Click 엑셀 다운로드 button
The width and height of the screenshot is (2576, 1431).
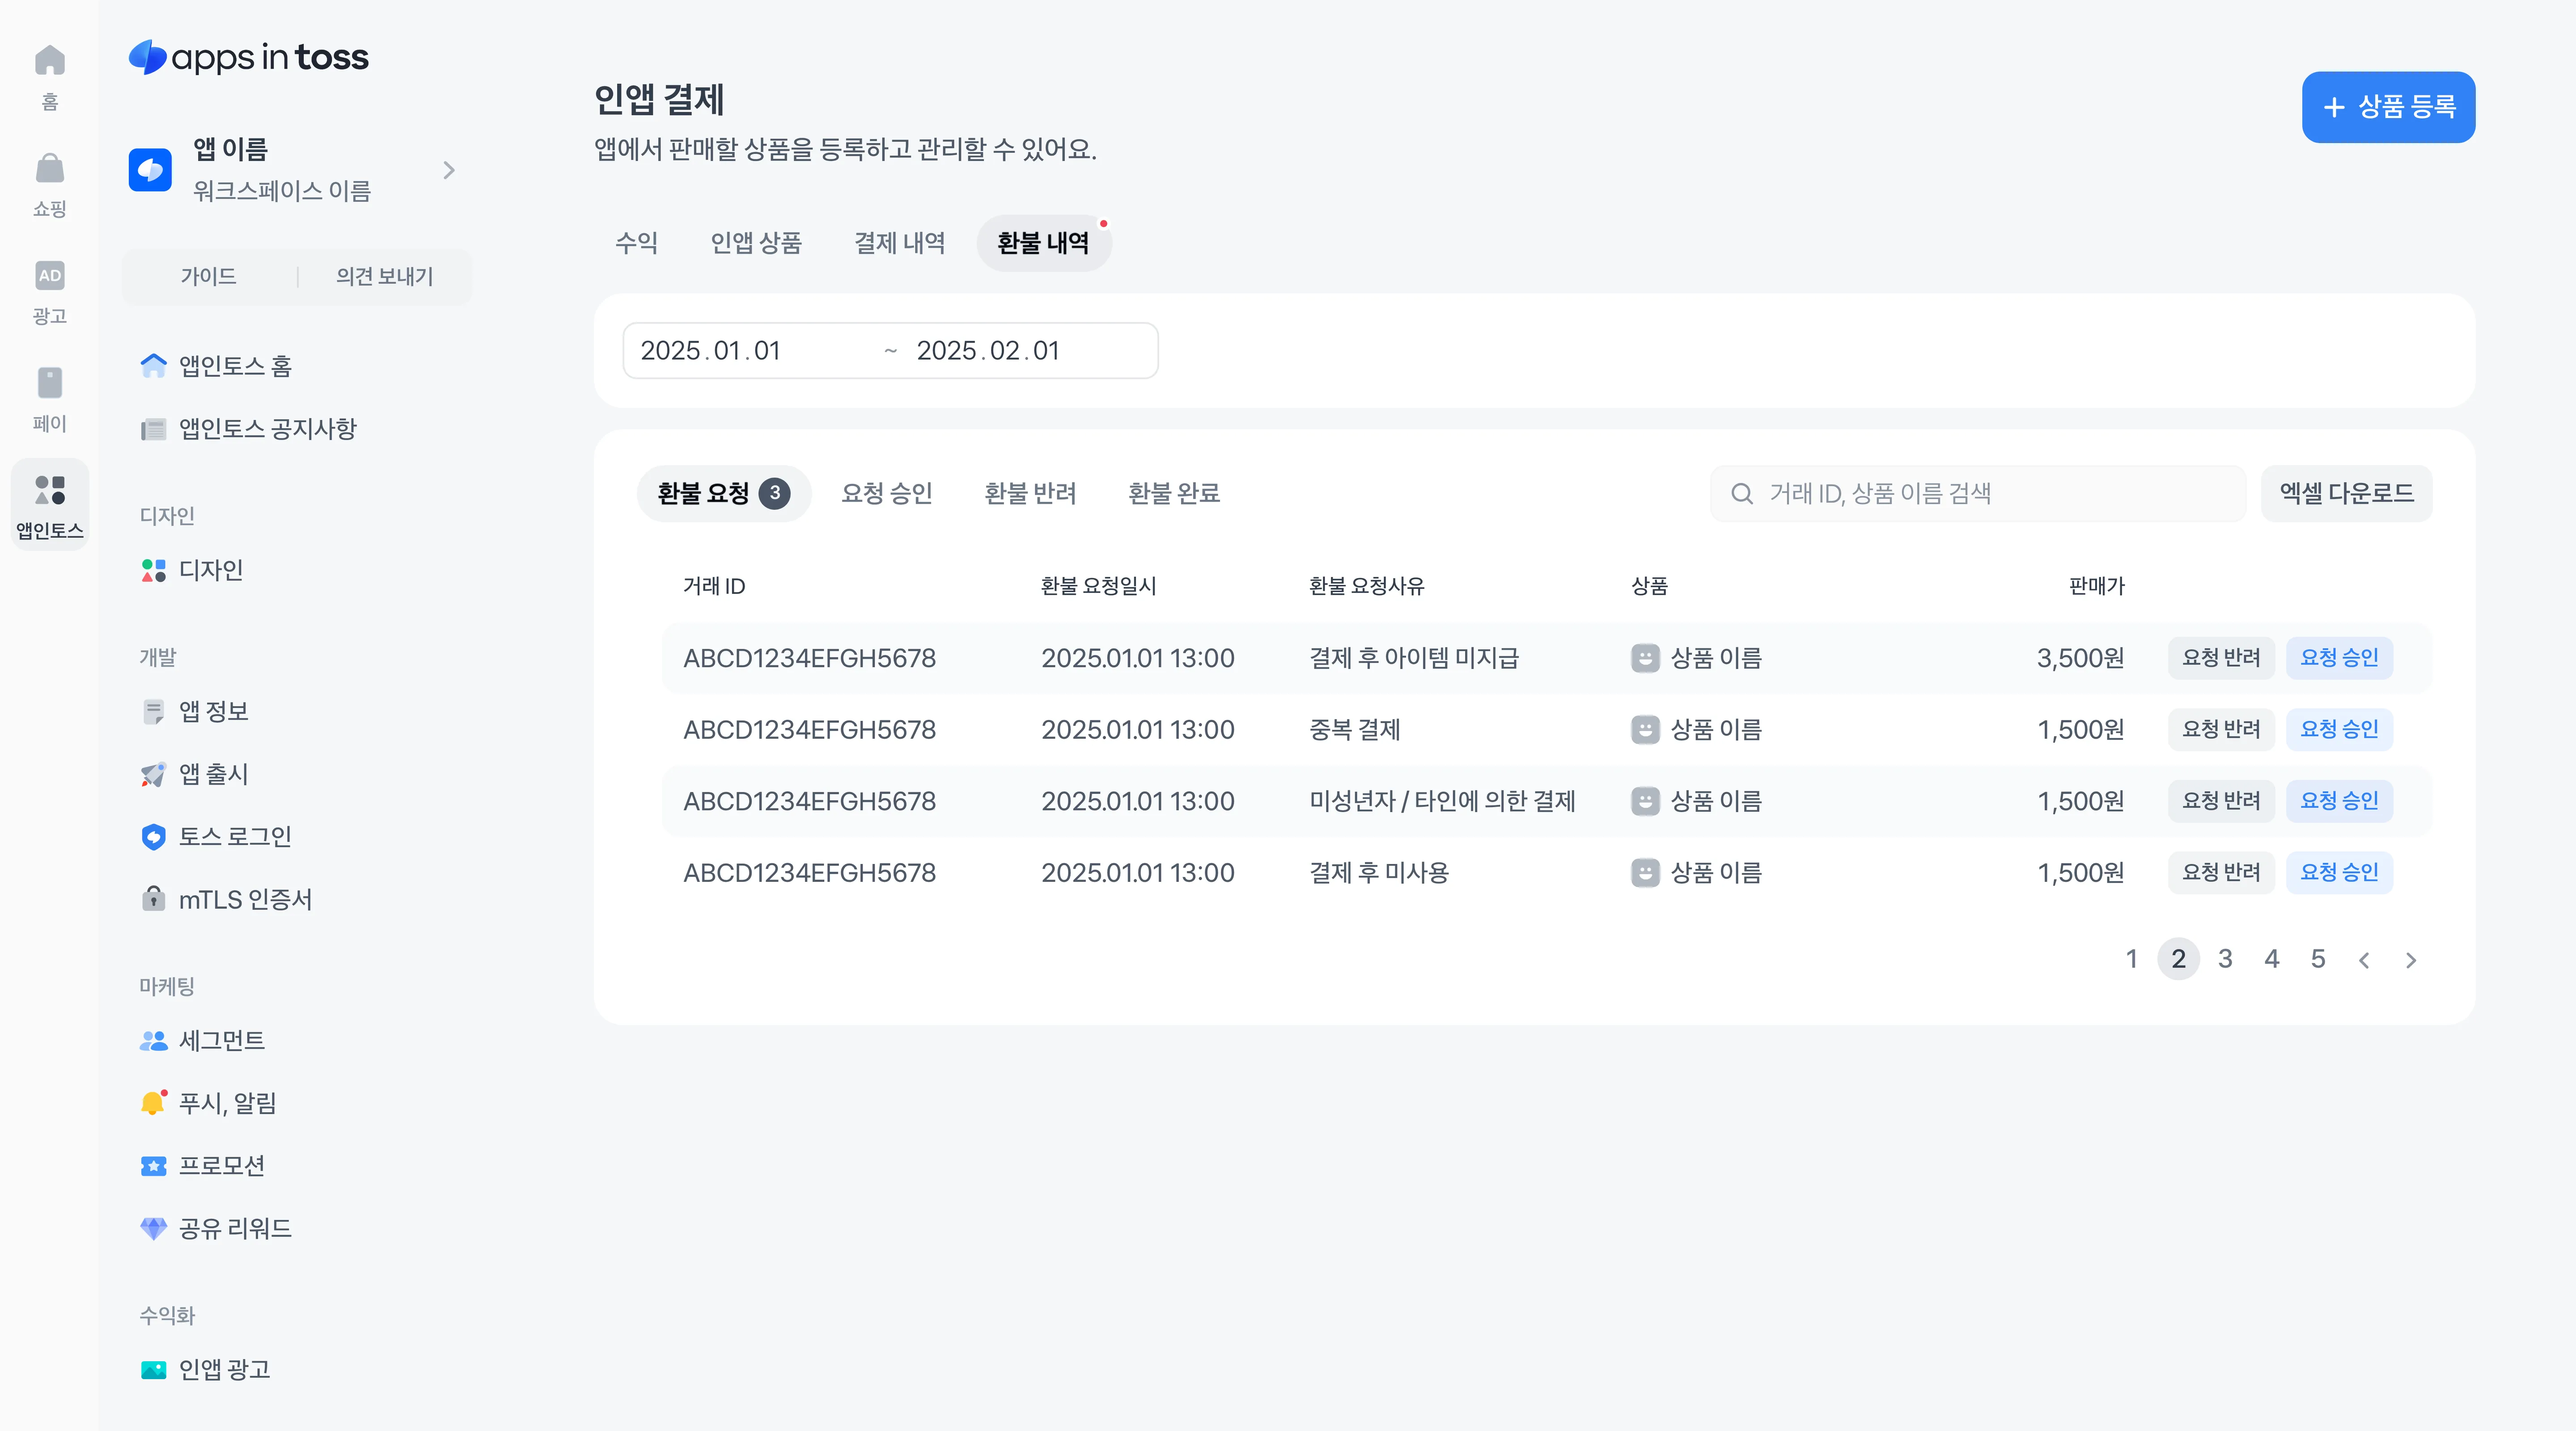coord(2346,493)
